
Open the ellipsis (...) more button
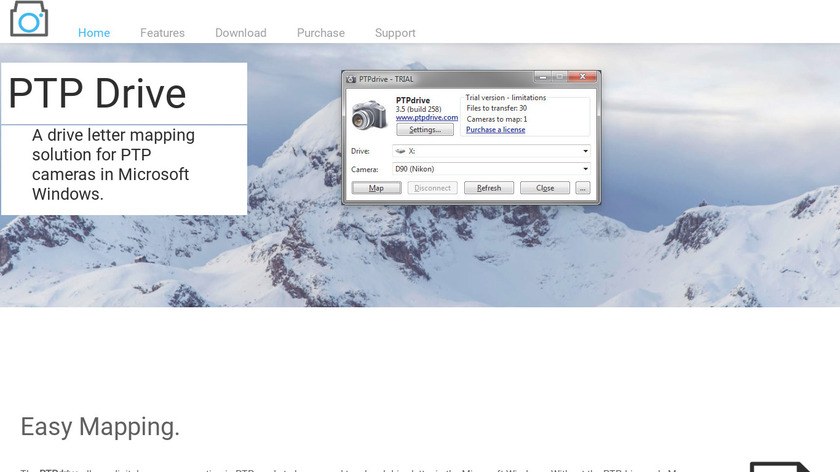[582, 188]
